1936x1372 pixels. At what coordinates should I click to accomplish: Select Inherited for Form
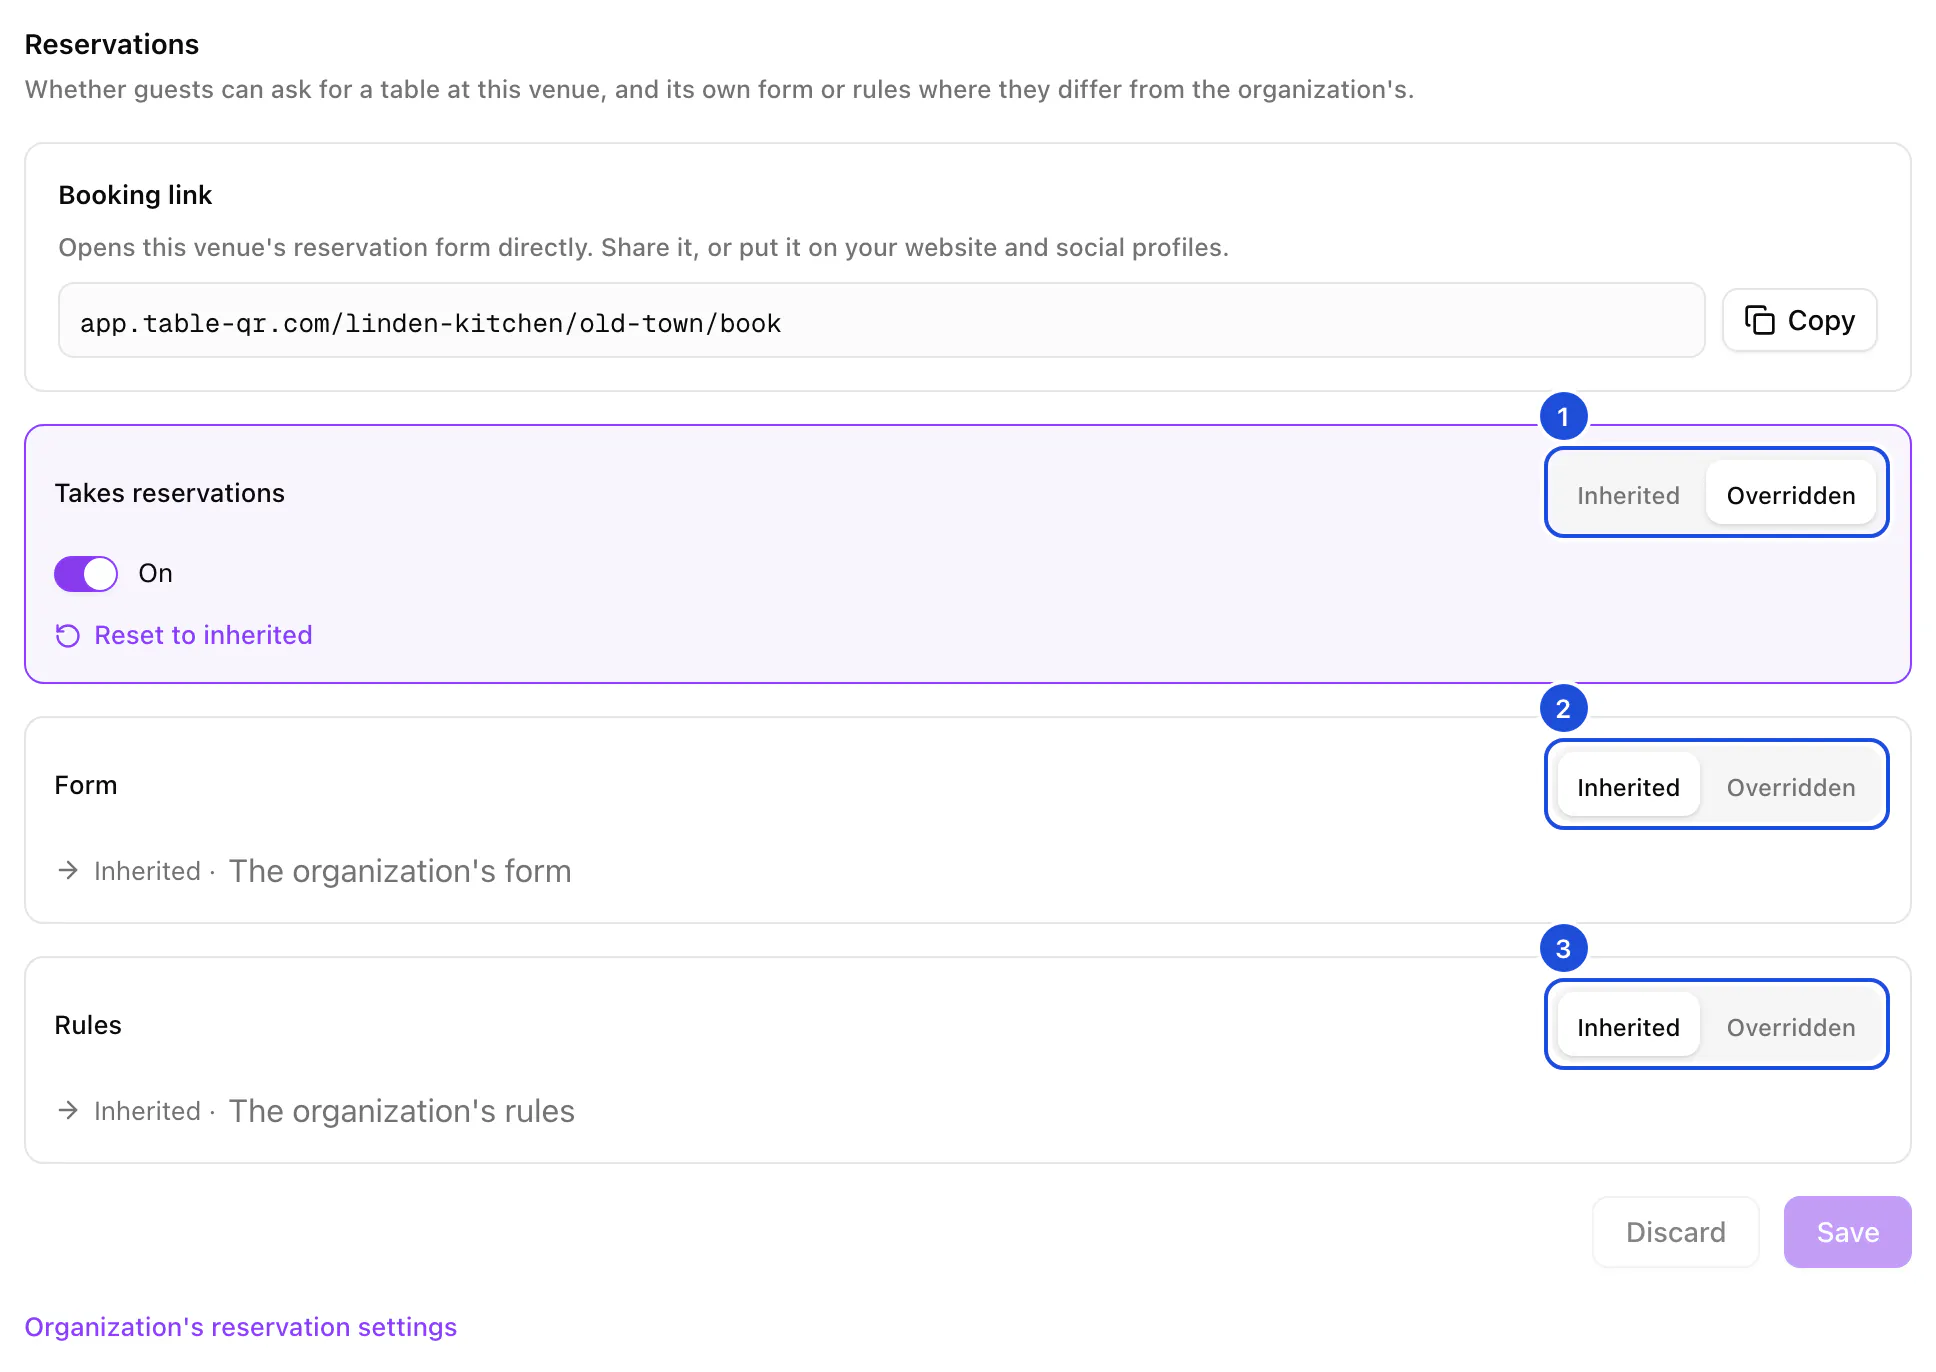coord(1628,787)
